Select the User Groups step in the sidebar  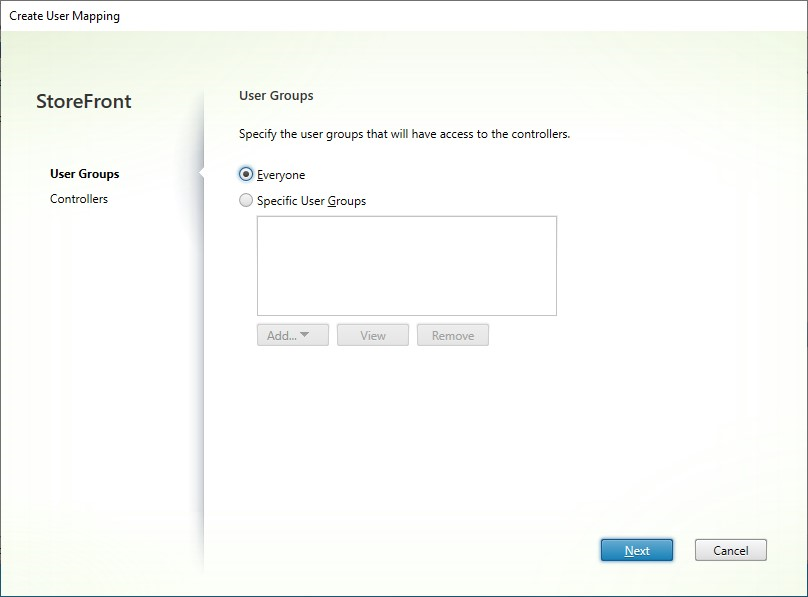pos(84,174)
